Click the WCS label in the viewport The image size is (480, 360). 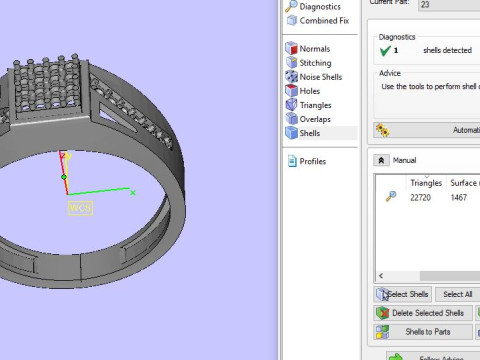(80, 208)
